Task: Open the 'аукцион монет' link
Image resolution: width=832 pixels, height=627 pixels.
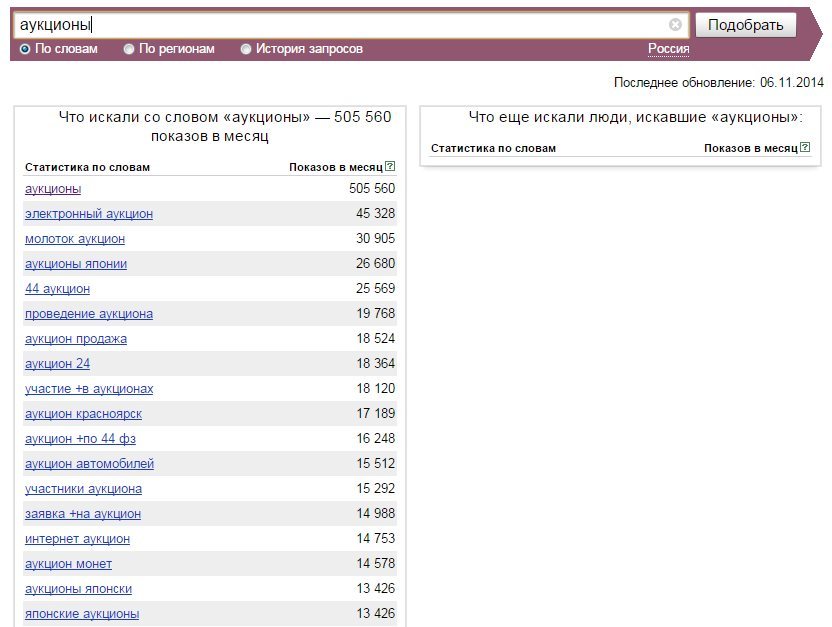Action: coord(68,563)
